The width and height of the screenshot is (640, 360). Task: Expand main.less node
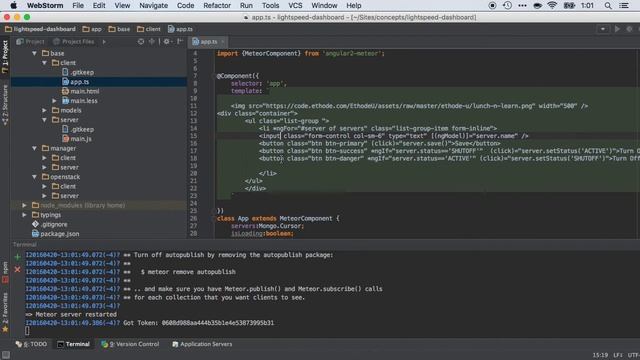pyautogui.click(x=54, y=101)
